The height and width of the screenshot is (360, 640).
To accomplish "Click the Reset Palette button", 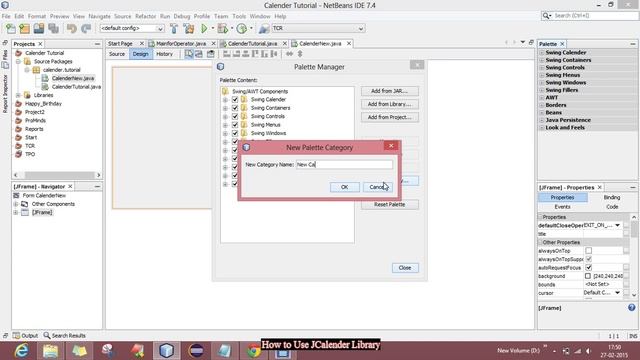I will click(389, 204).
